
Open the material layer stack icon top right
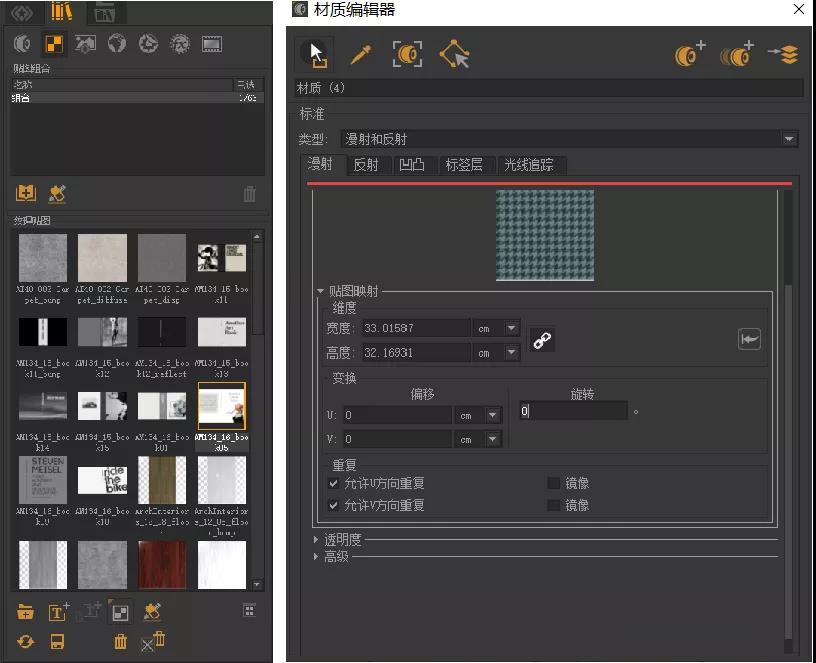[x=787, y=55]
